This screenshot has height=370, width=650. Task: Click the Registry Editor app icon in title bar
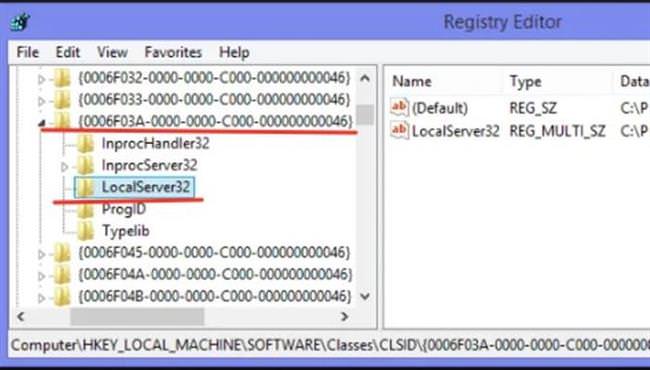tap(20, 22)
